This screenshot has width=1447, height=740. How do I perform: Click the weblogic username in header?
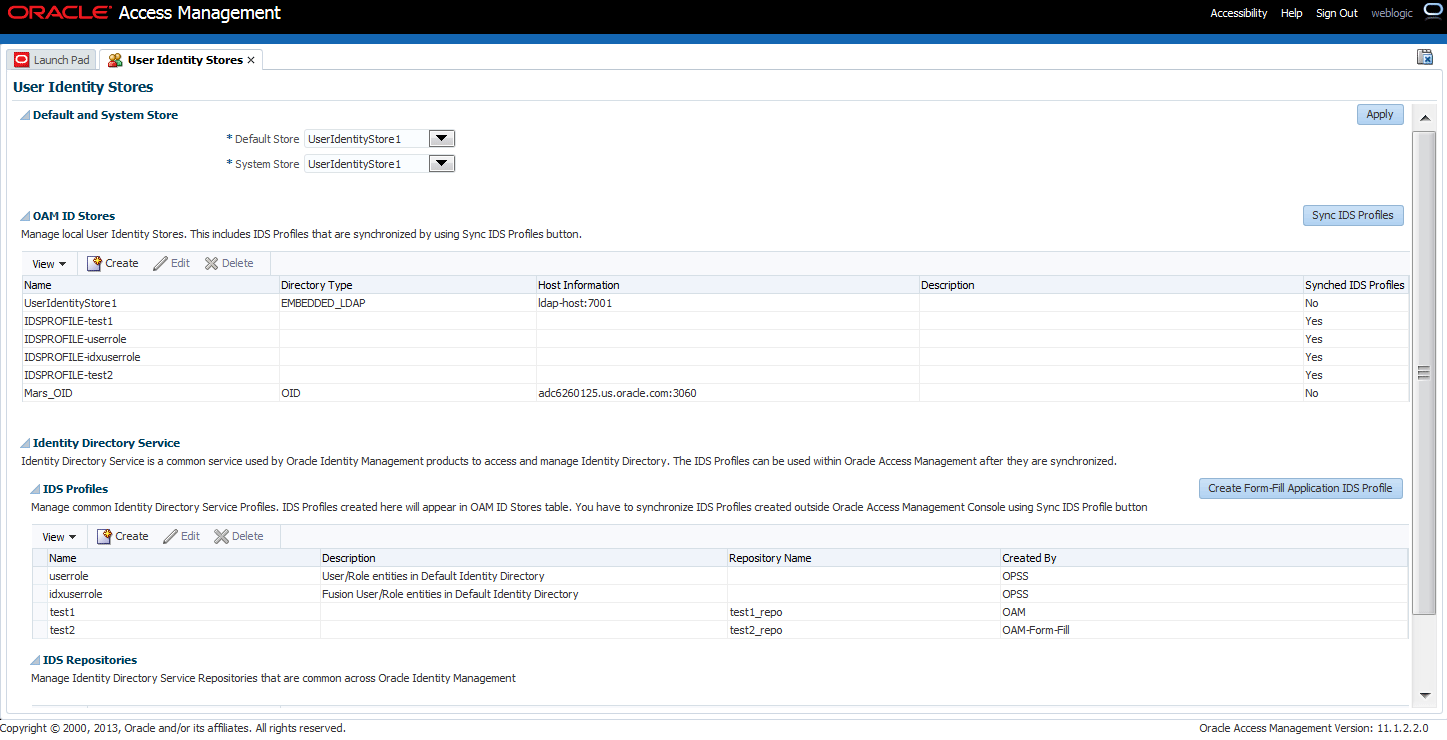point(1394,13)
